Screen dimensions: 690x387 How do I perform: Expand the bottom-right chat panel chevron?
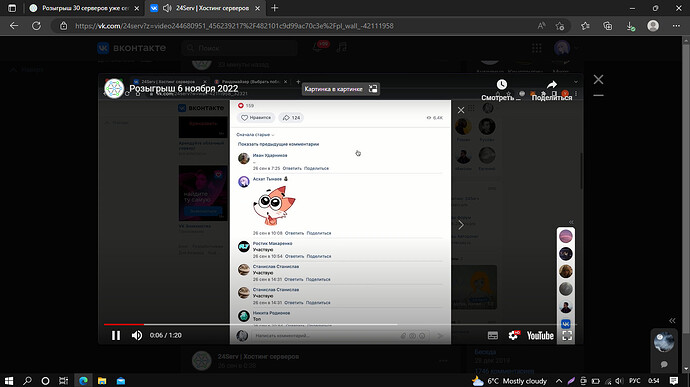[x=672, y=321]
